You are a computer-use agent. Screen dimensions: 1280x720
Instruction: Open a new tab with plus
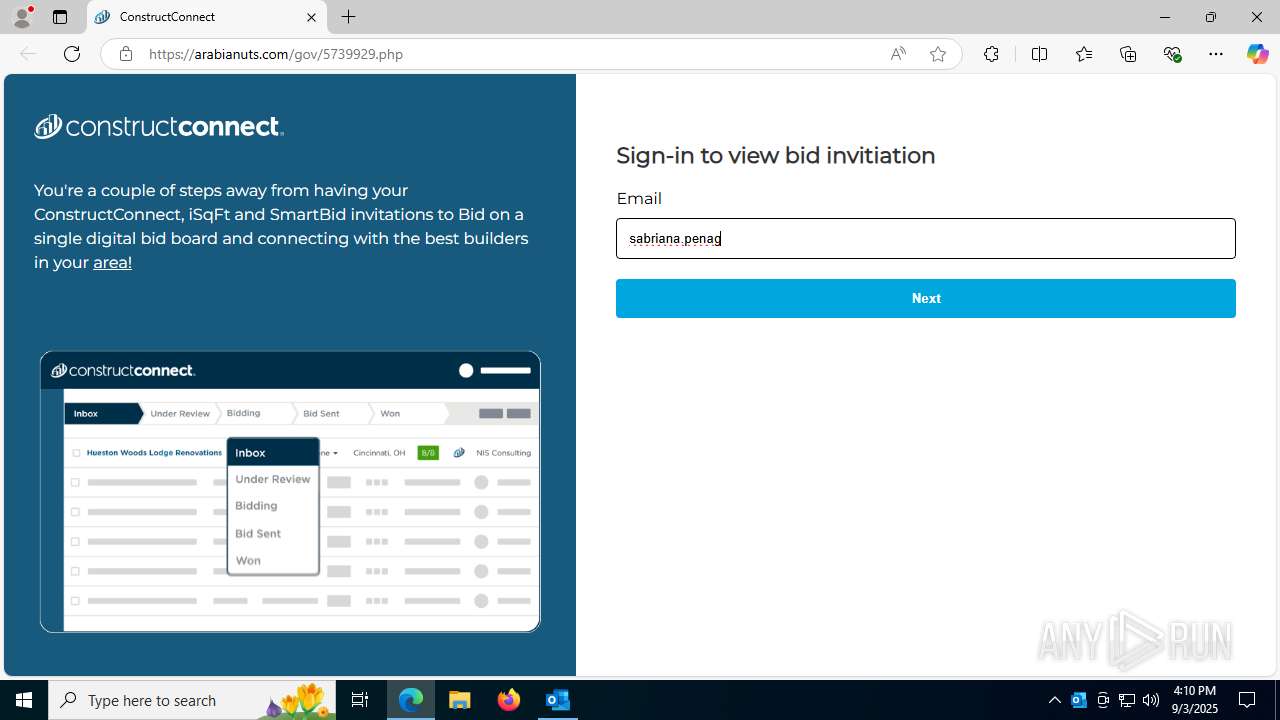click(348, 17)
